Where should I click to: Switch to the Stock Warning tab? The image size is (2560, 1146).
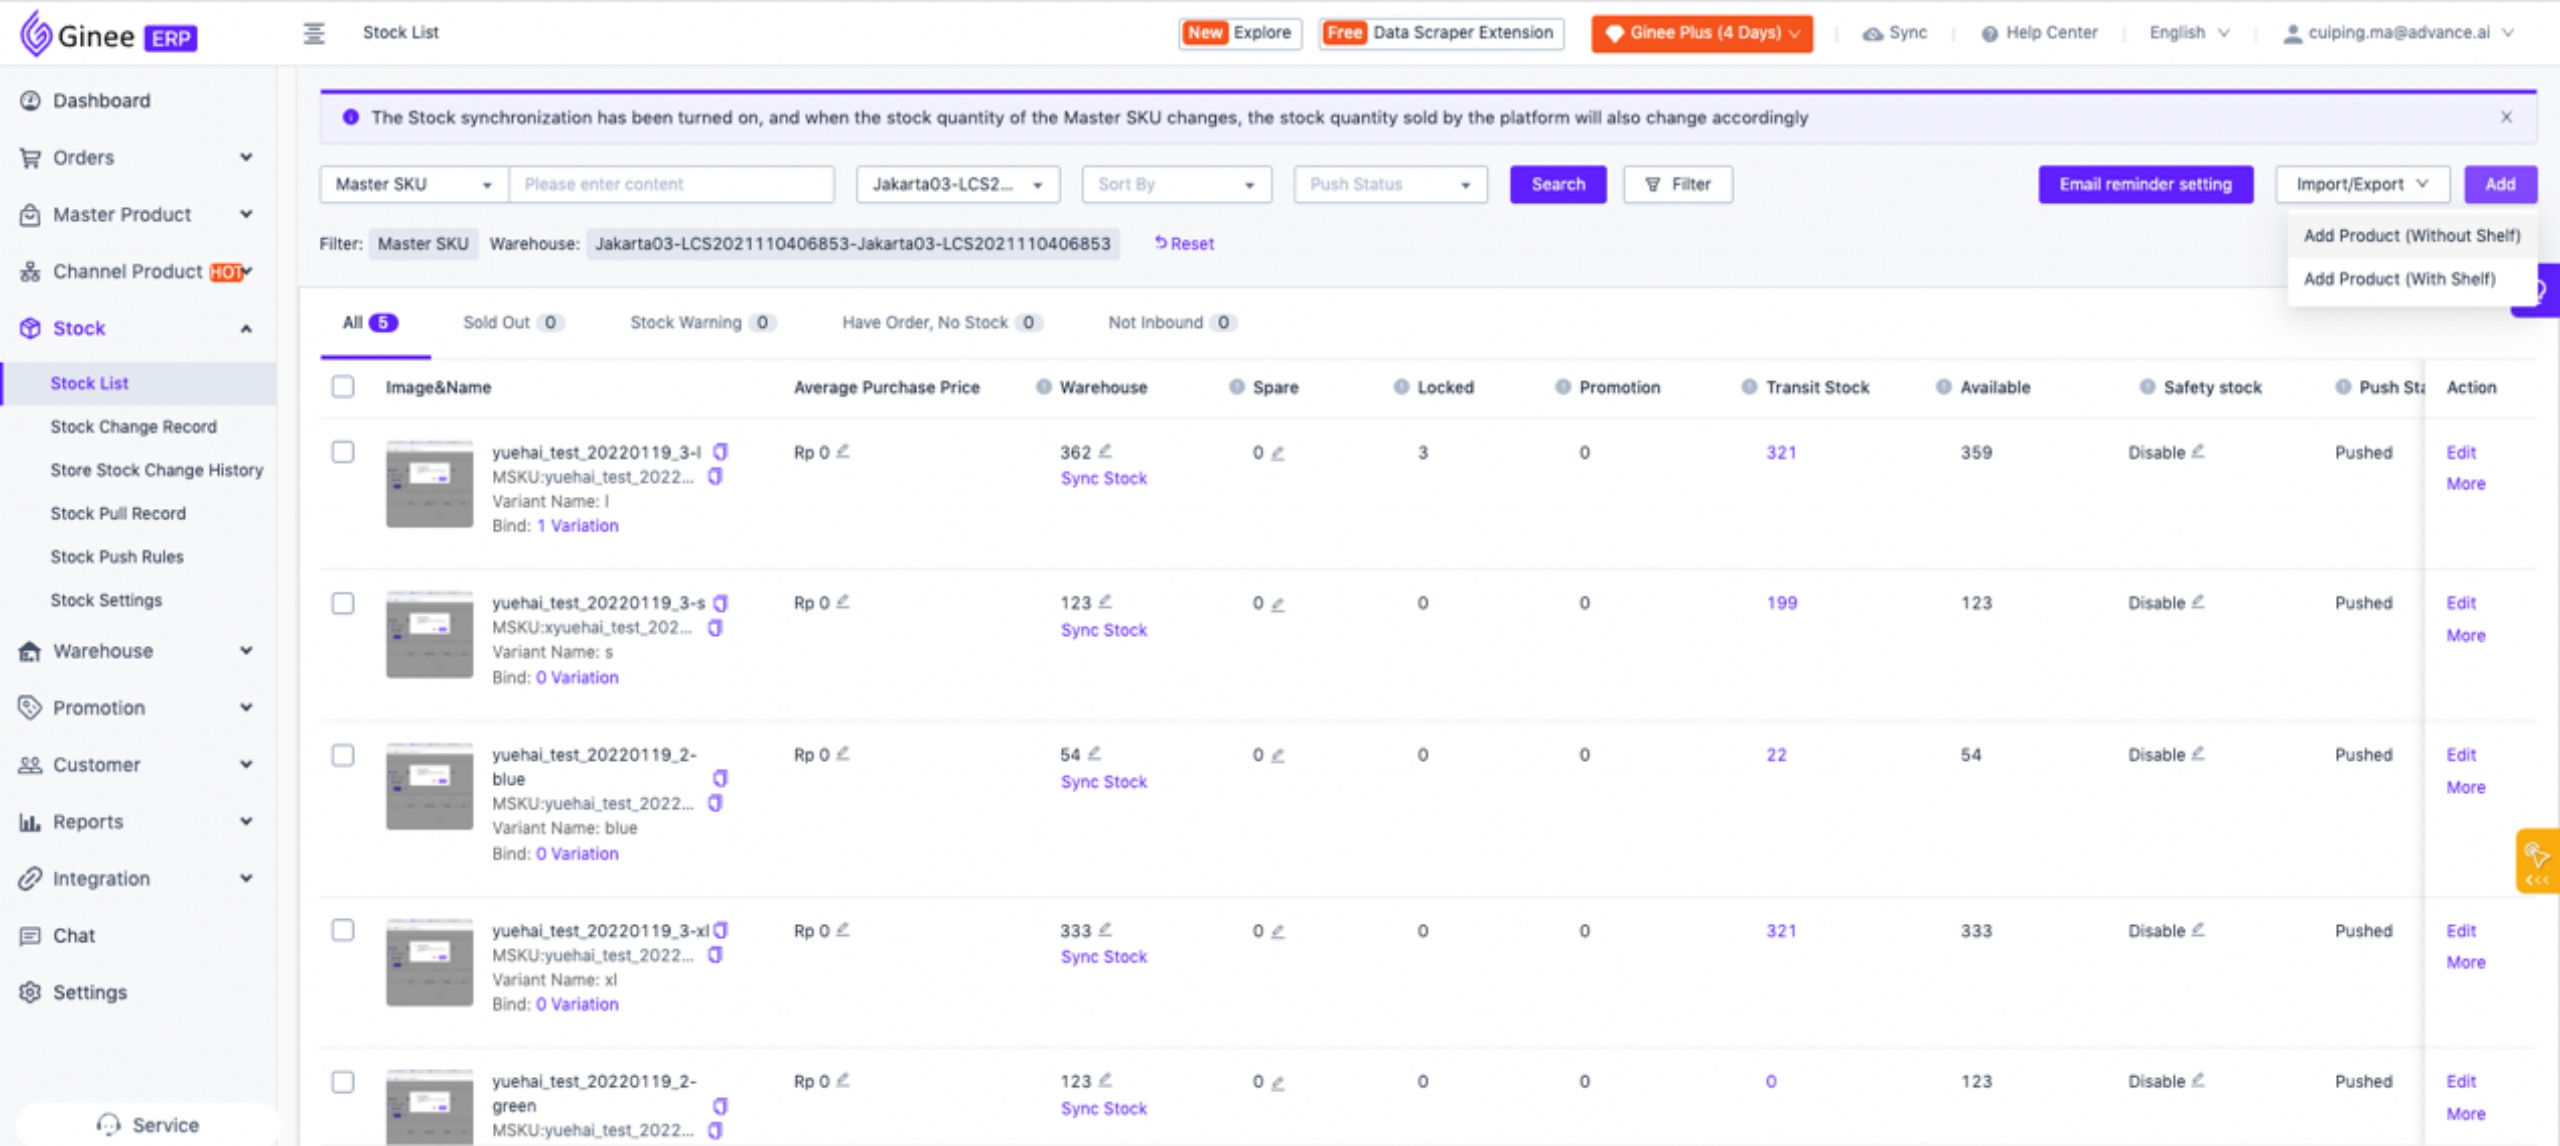(x=687, y=322)
